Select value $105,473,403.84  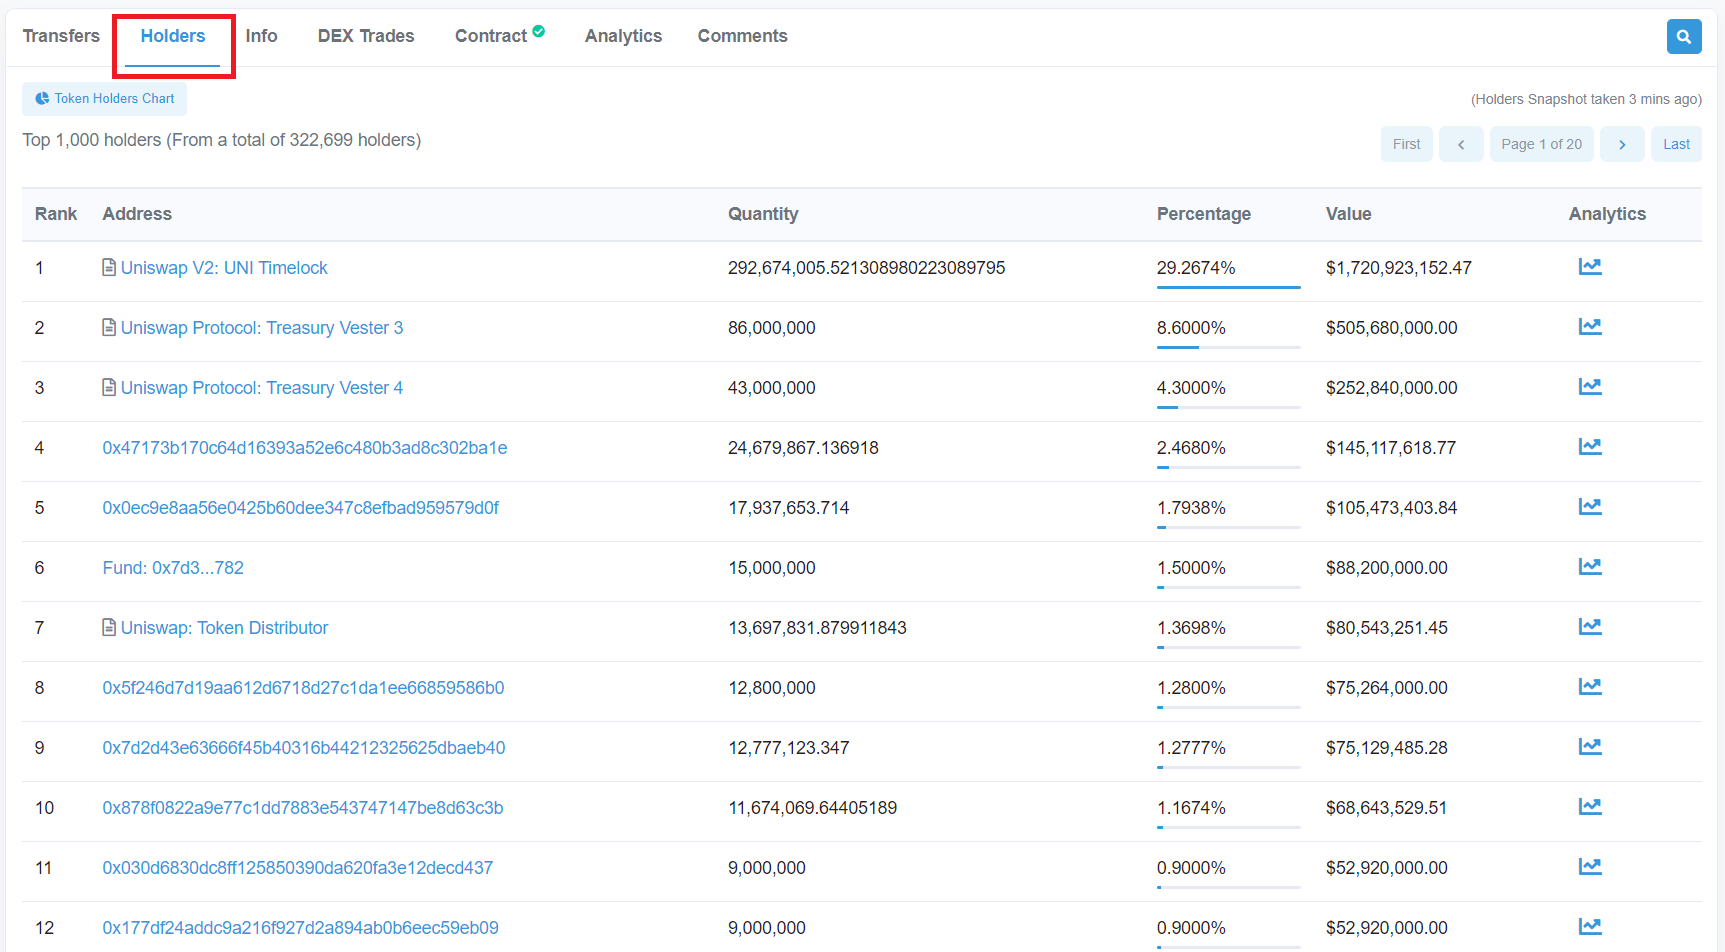pos(1392,508)
